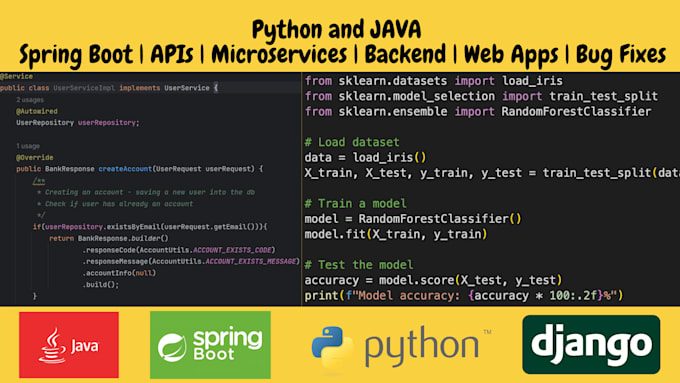Click 'Microservices' in the banner subtitle
Image resolution: width=680 pixels, height=383 pixels.
(279, 54)
